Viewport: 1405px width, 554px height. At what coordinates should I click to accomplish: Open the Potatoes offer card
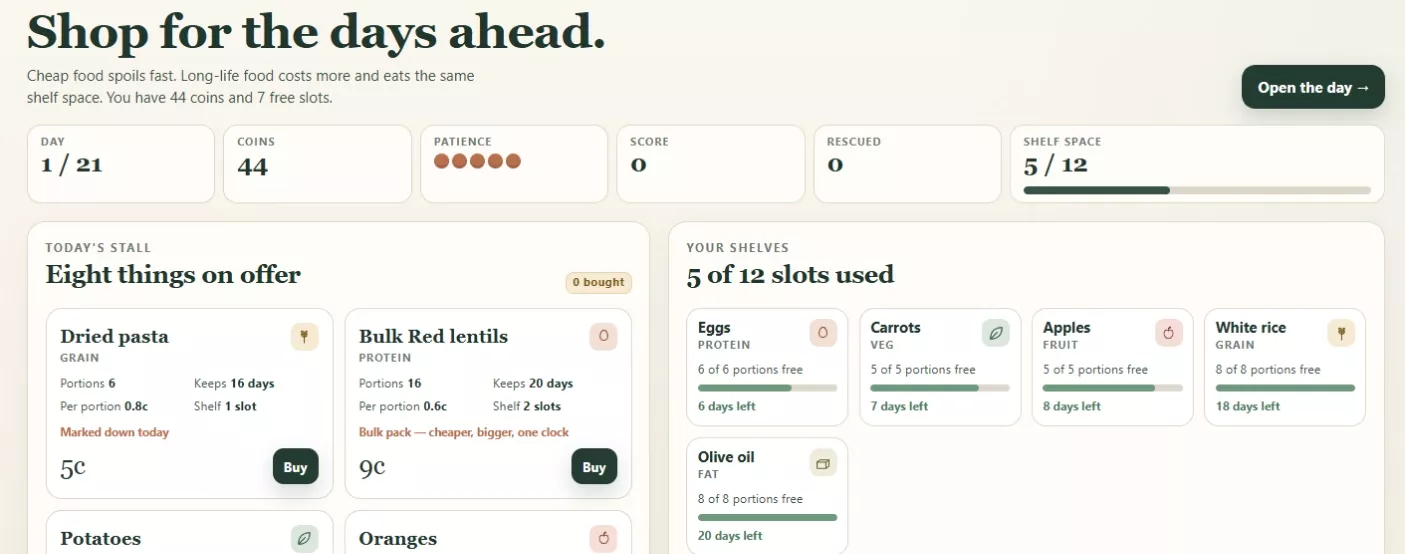point(189,533)
